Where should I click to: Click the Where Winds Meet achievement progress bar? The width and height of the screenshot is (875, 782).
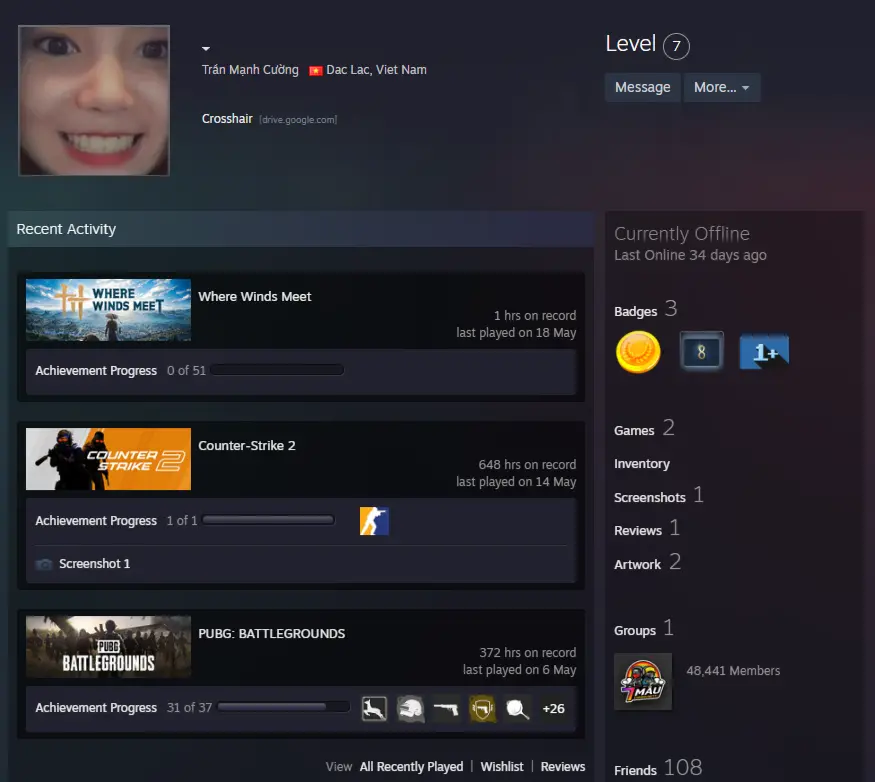(x=277, y=370)
